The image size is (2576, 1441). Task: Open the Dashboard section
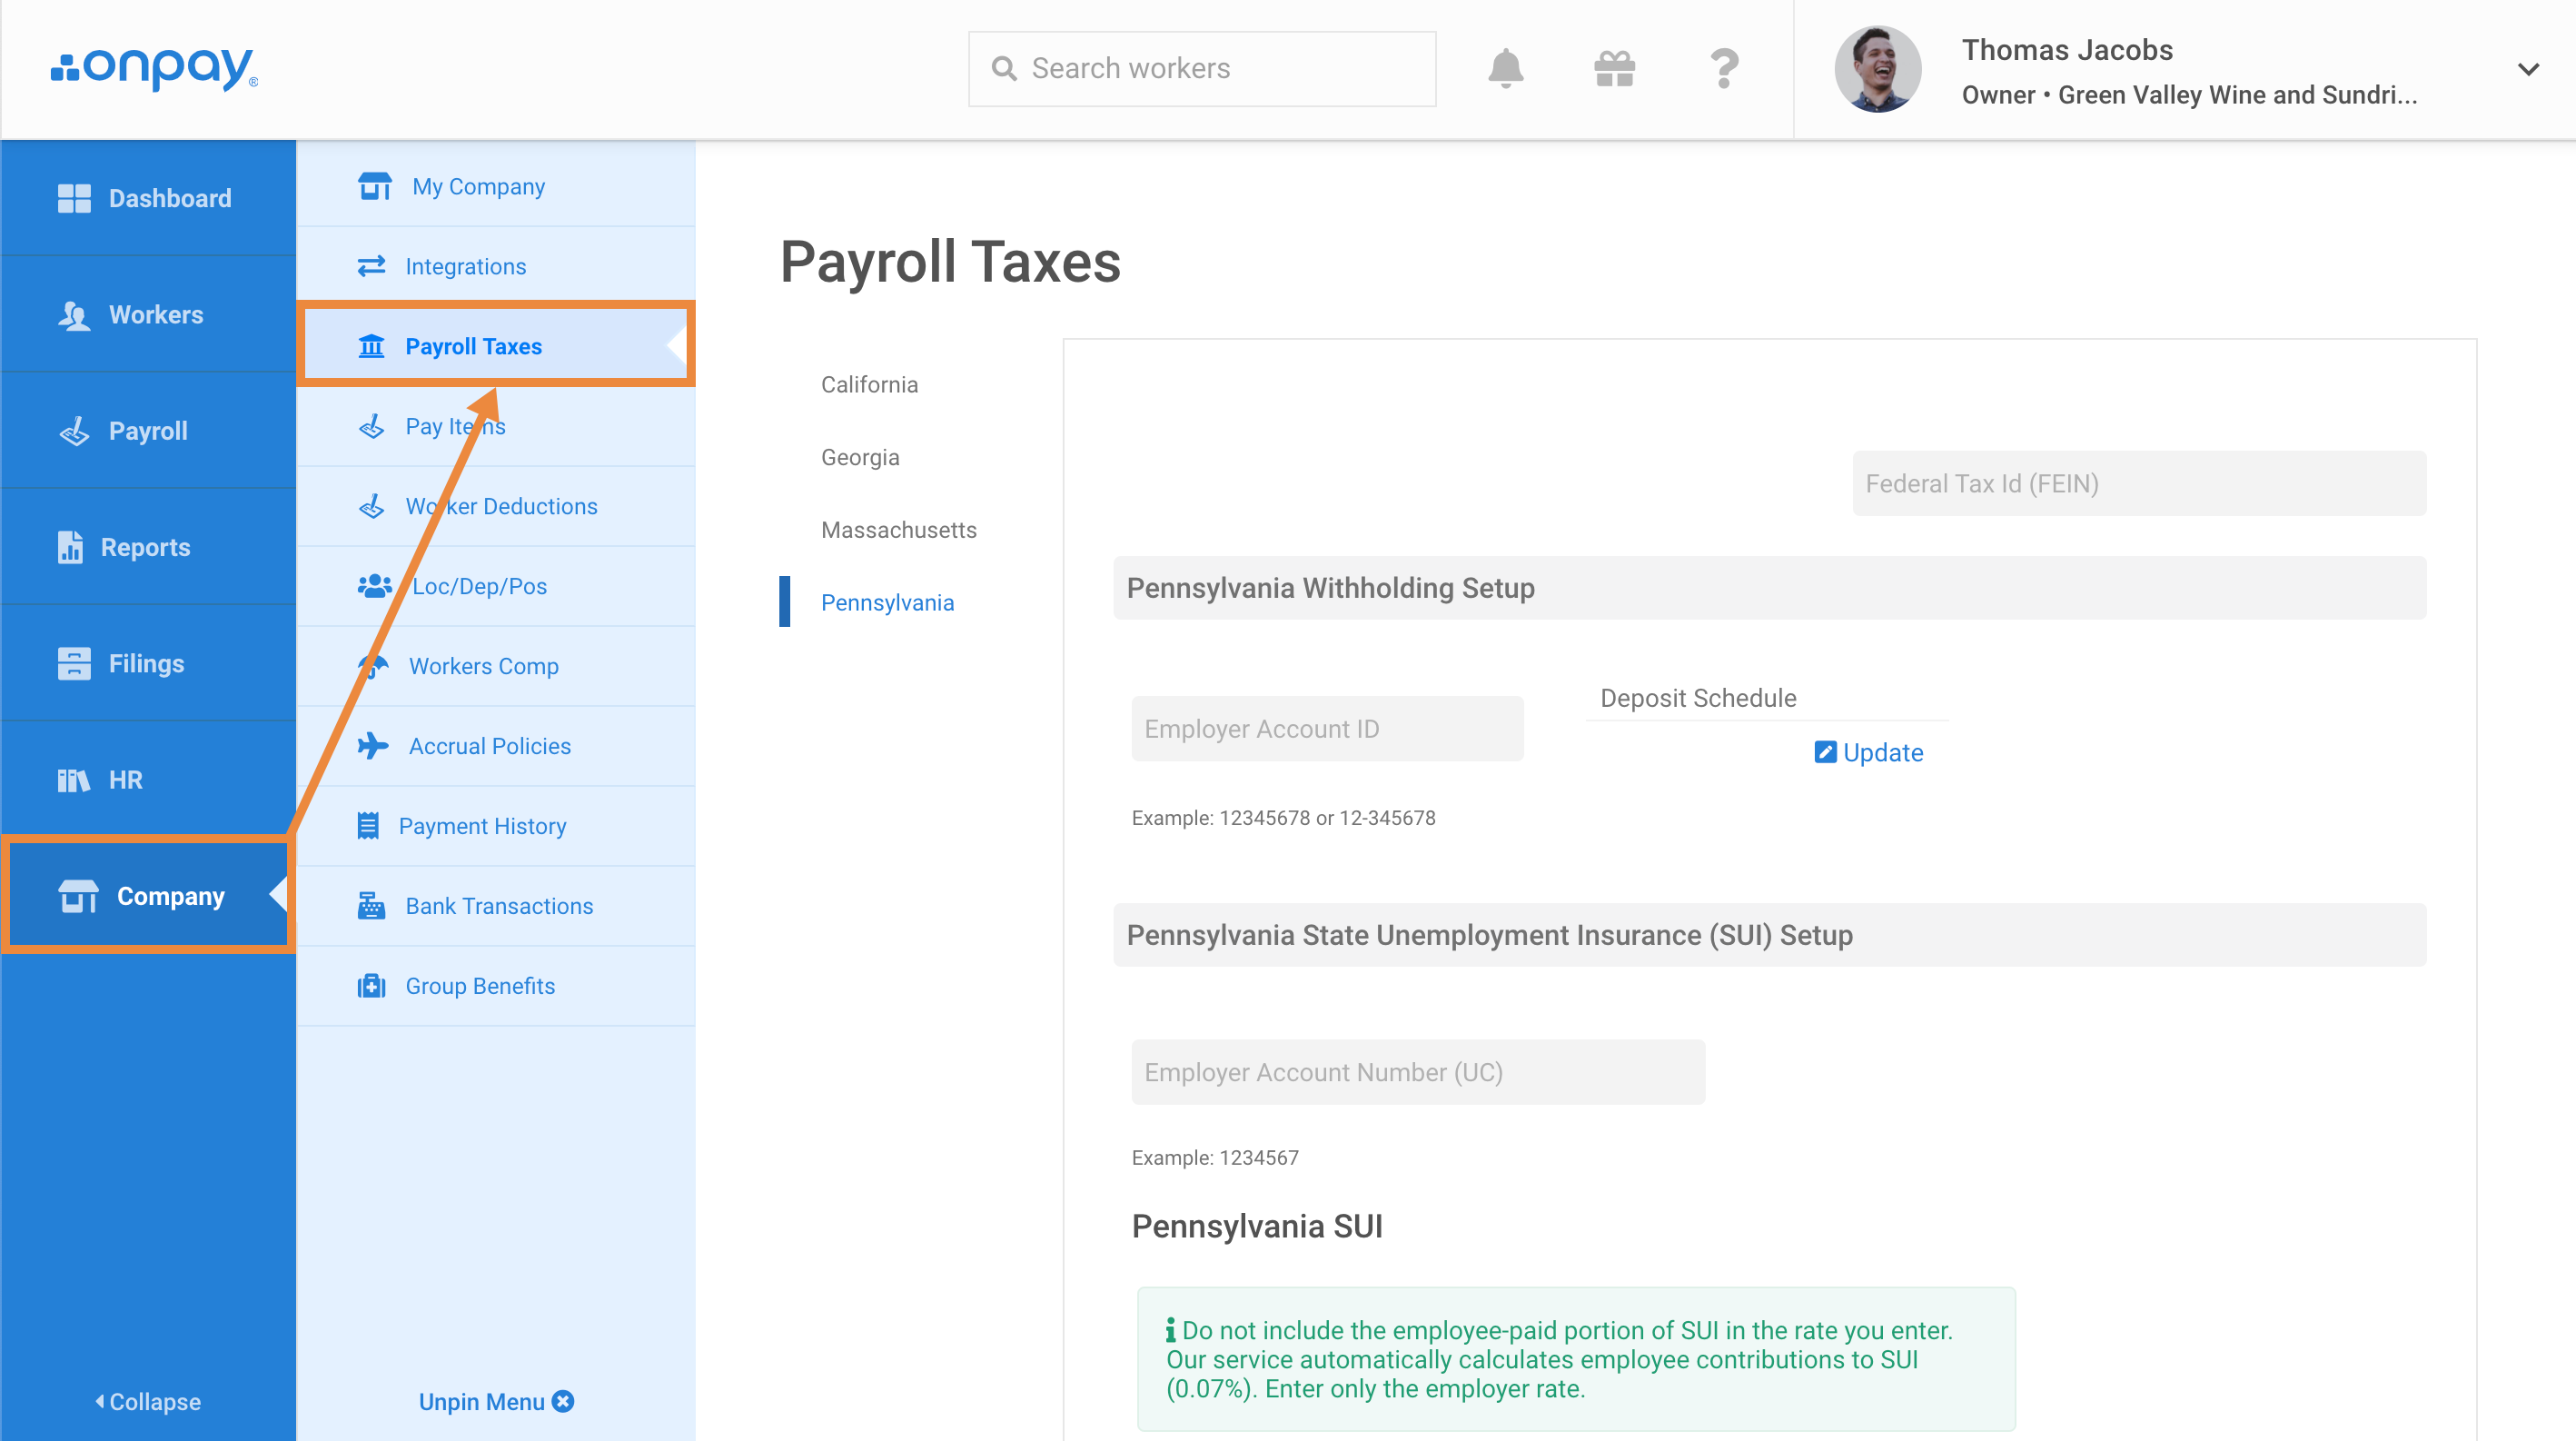(148, 198)
